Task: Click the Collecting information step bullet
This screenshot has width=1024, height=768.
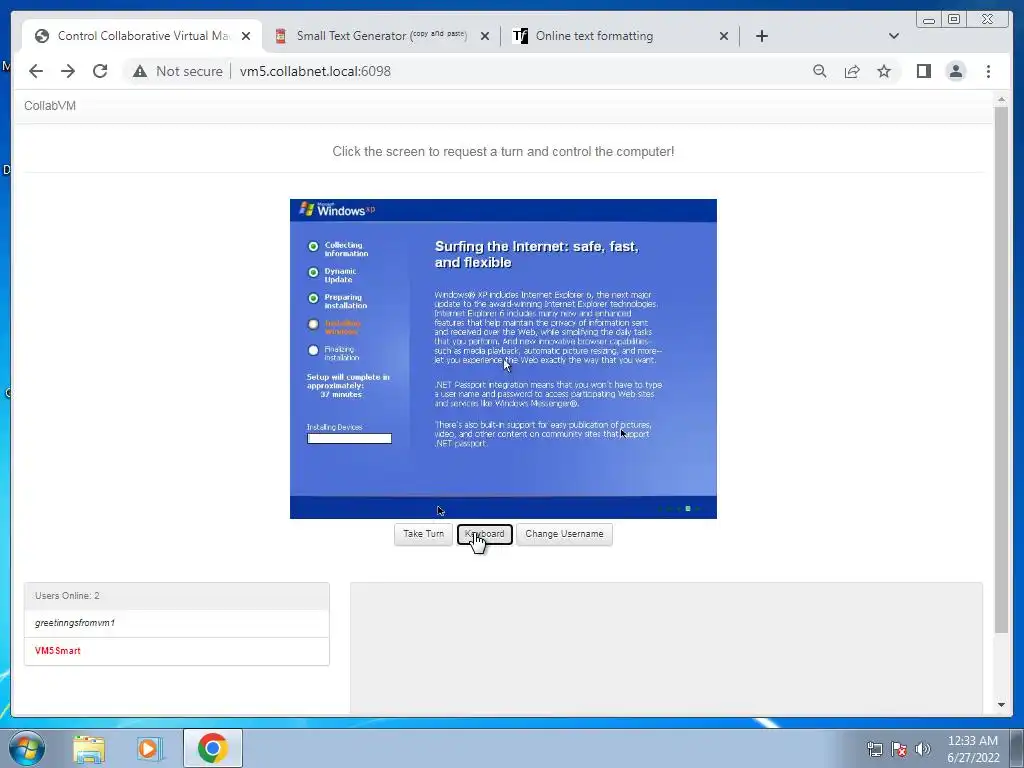Action: tap(313, 246)
